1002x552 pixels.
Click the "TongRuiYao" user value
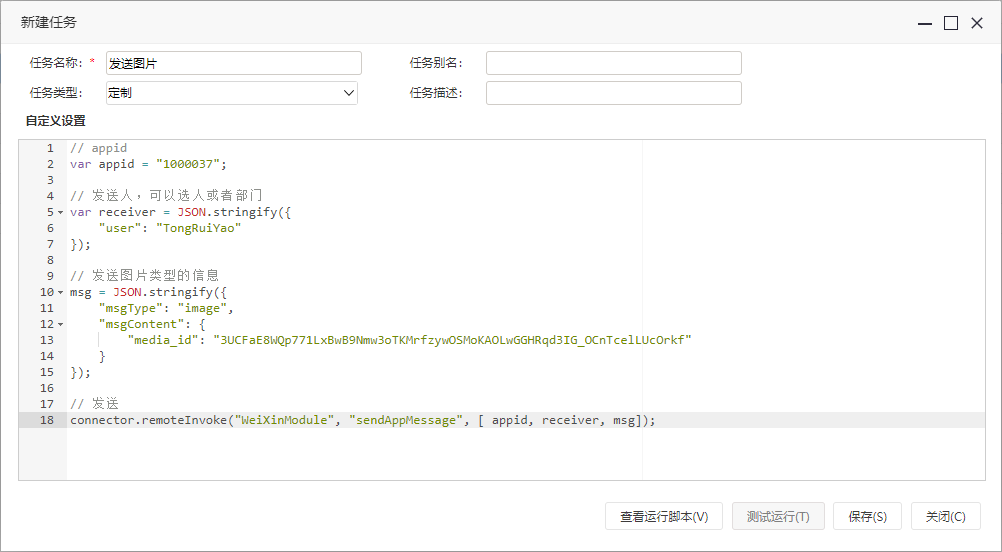click(x=199, y=228)
